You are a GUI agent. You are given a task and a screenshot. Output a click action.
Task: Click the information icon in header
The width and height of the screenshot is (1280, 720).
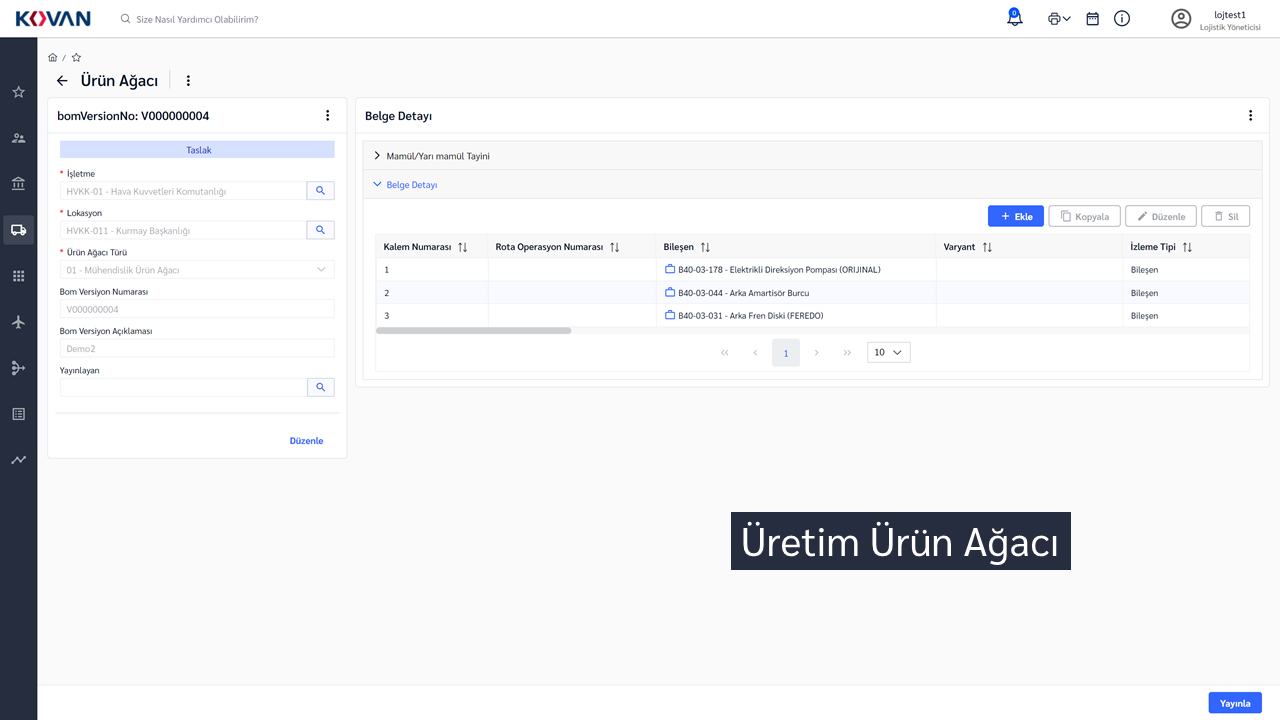click(1122, 18)
